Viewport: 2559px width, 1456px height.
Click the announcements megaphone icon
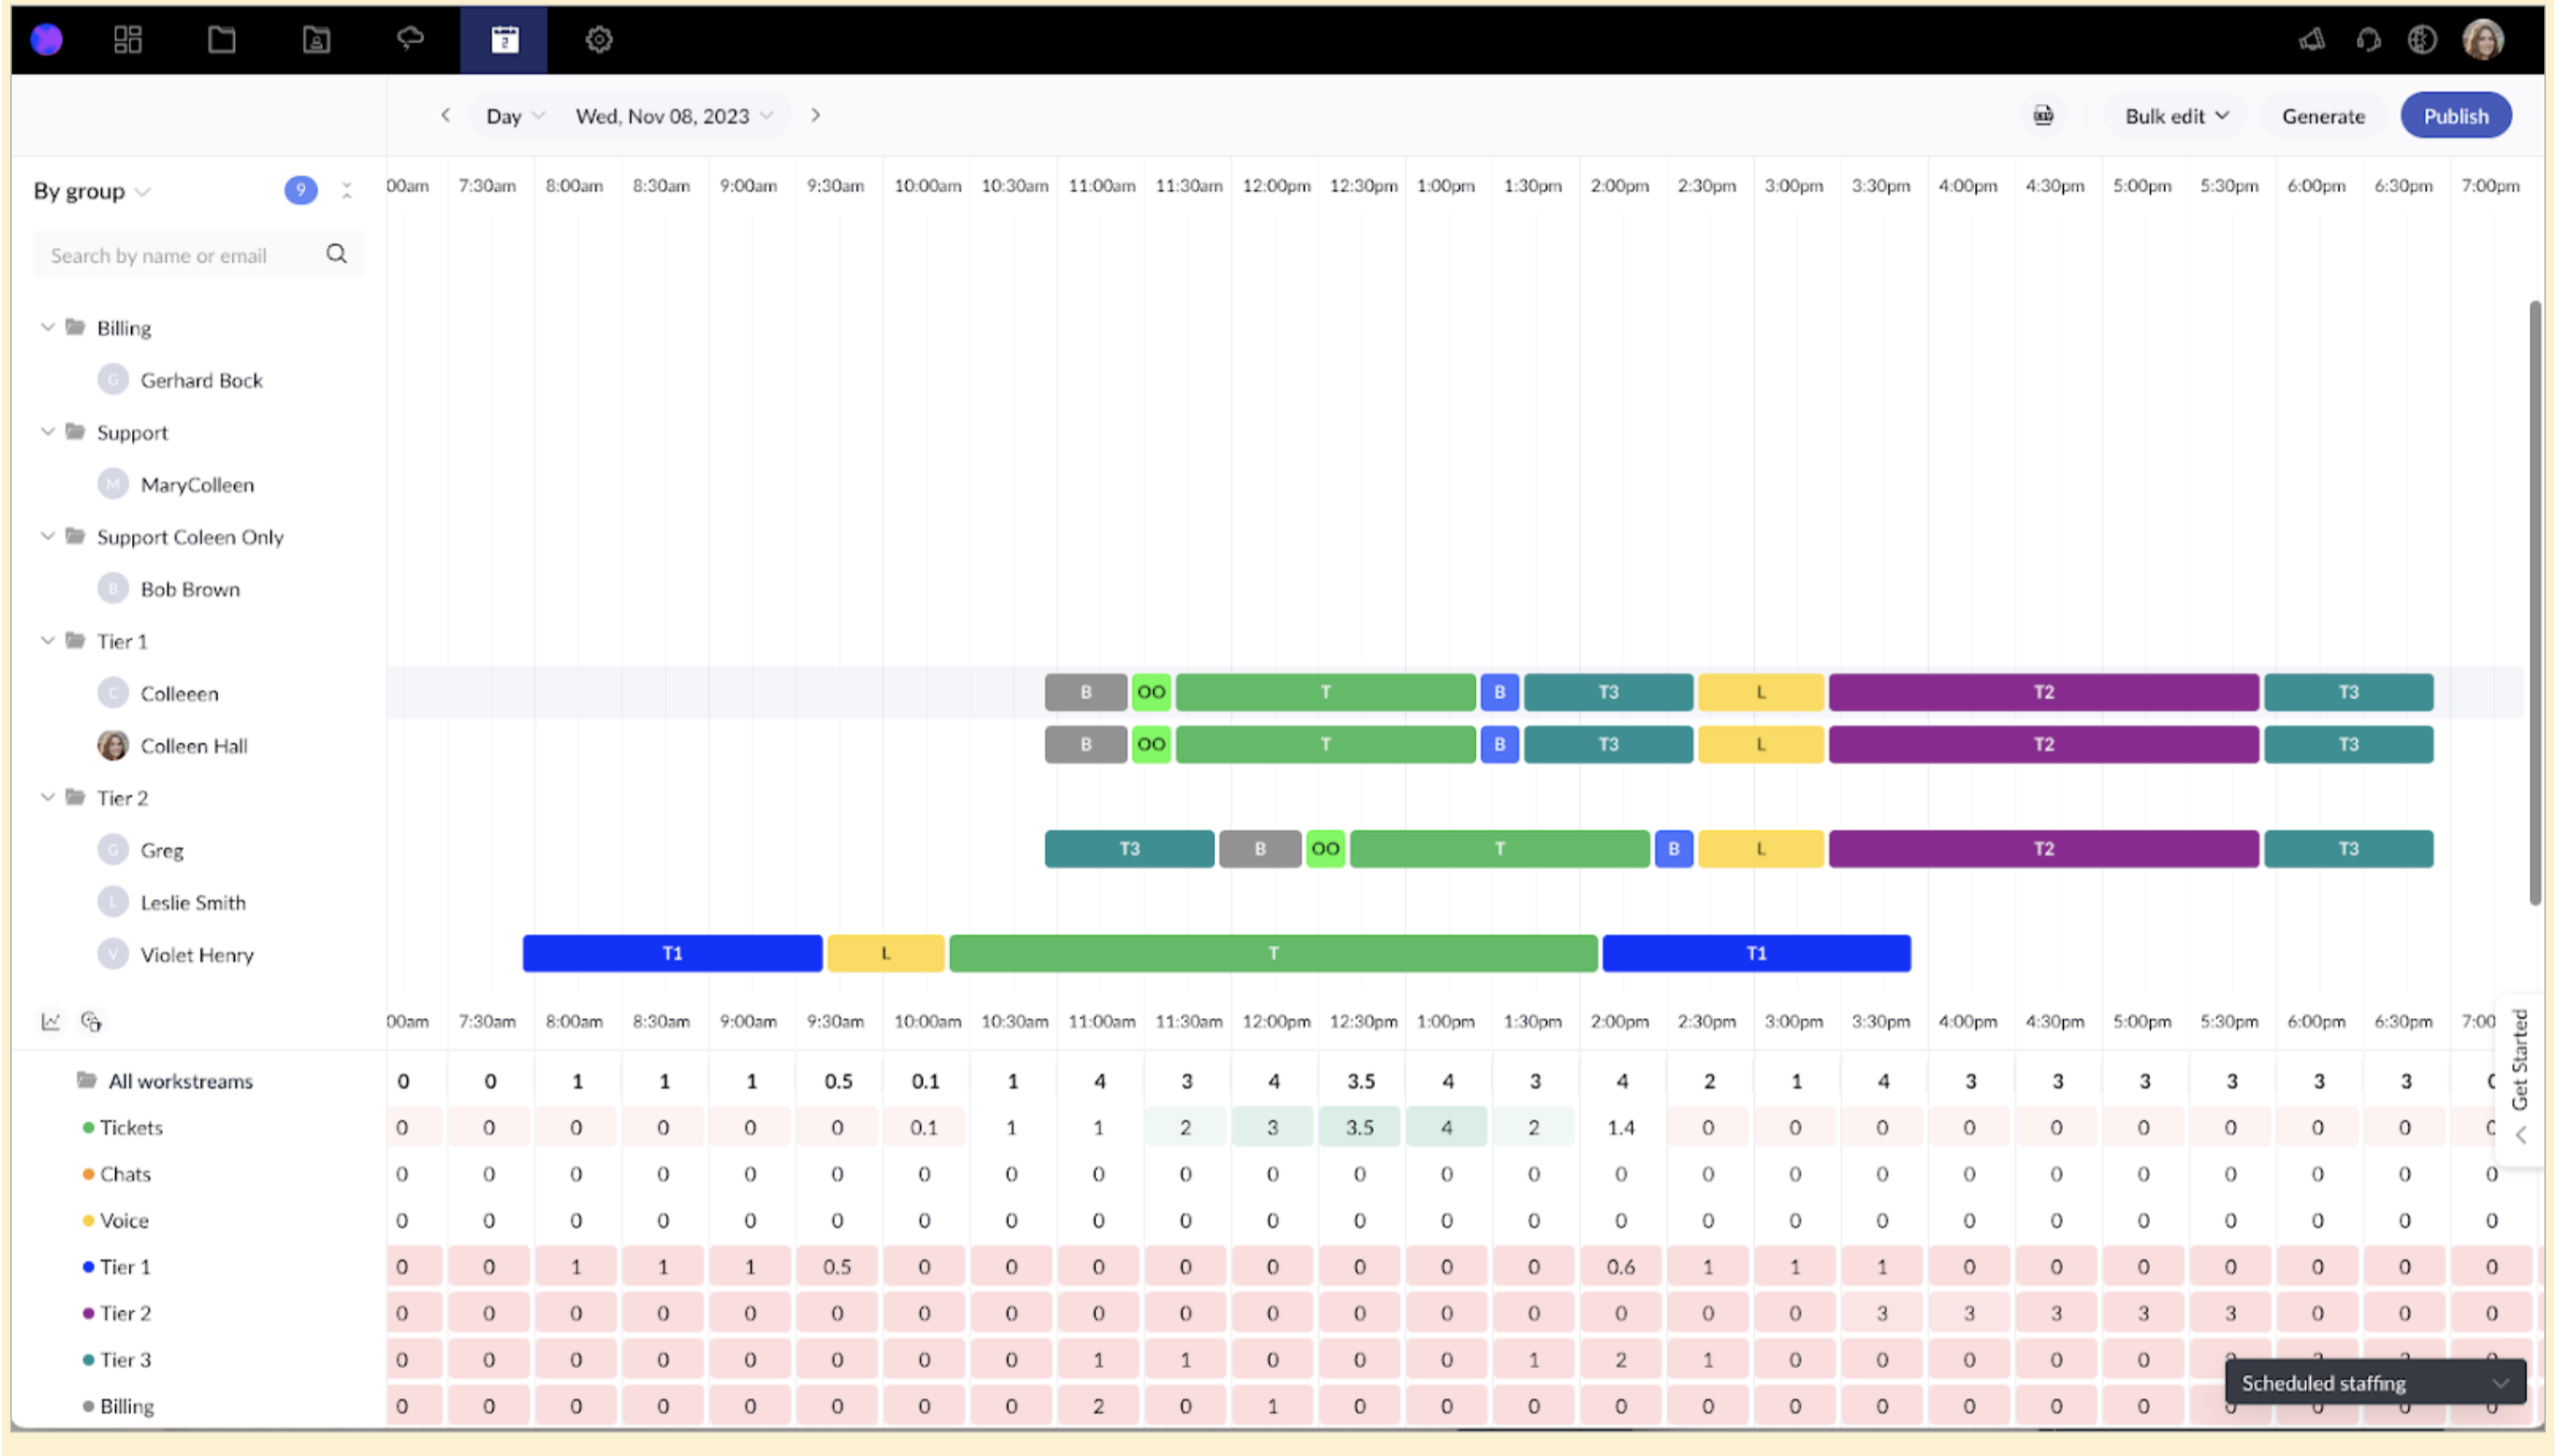pyautogui.click(x=2311, y=39)
